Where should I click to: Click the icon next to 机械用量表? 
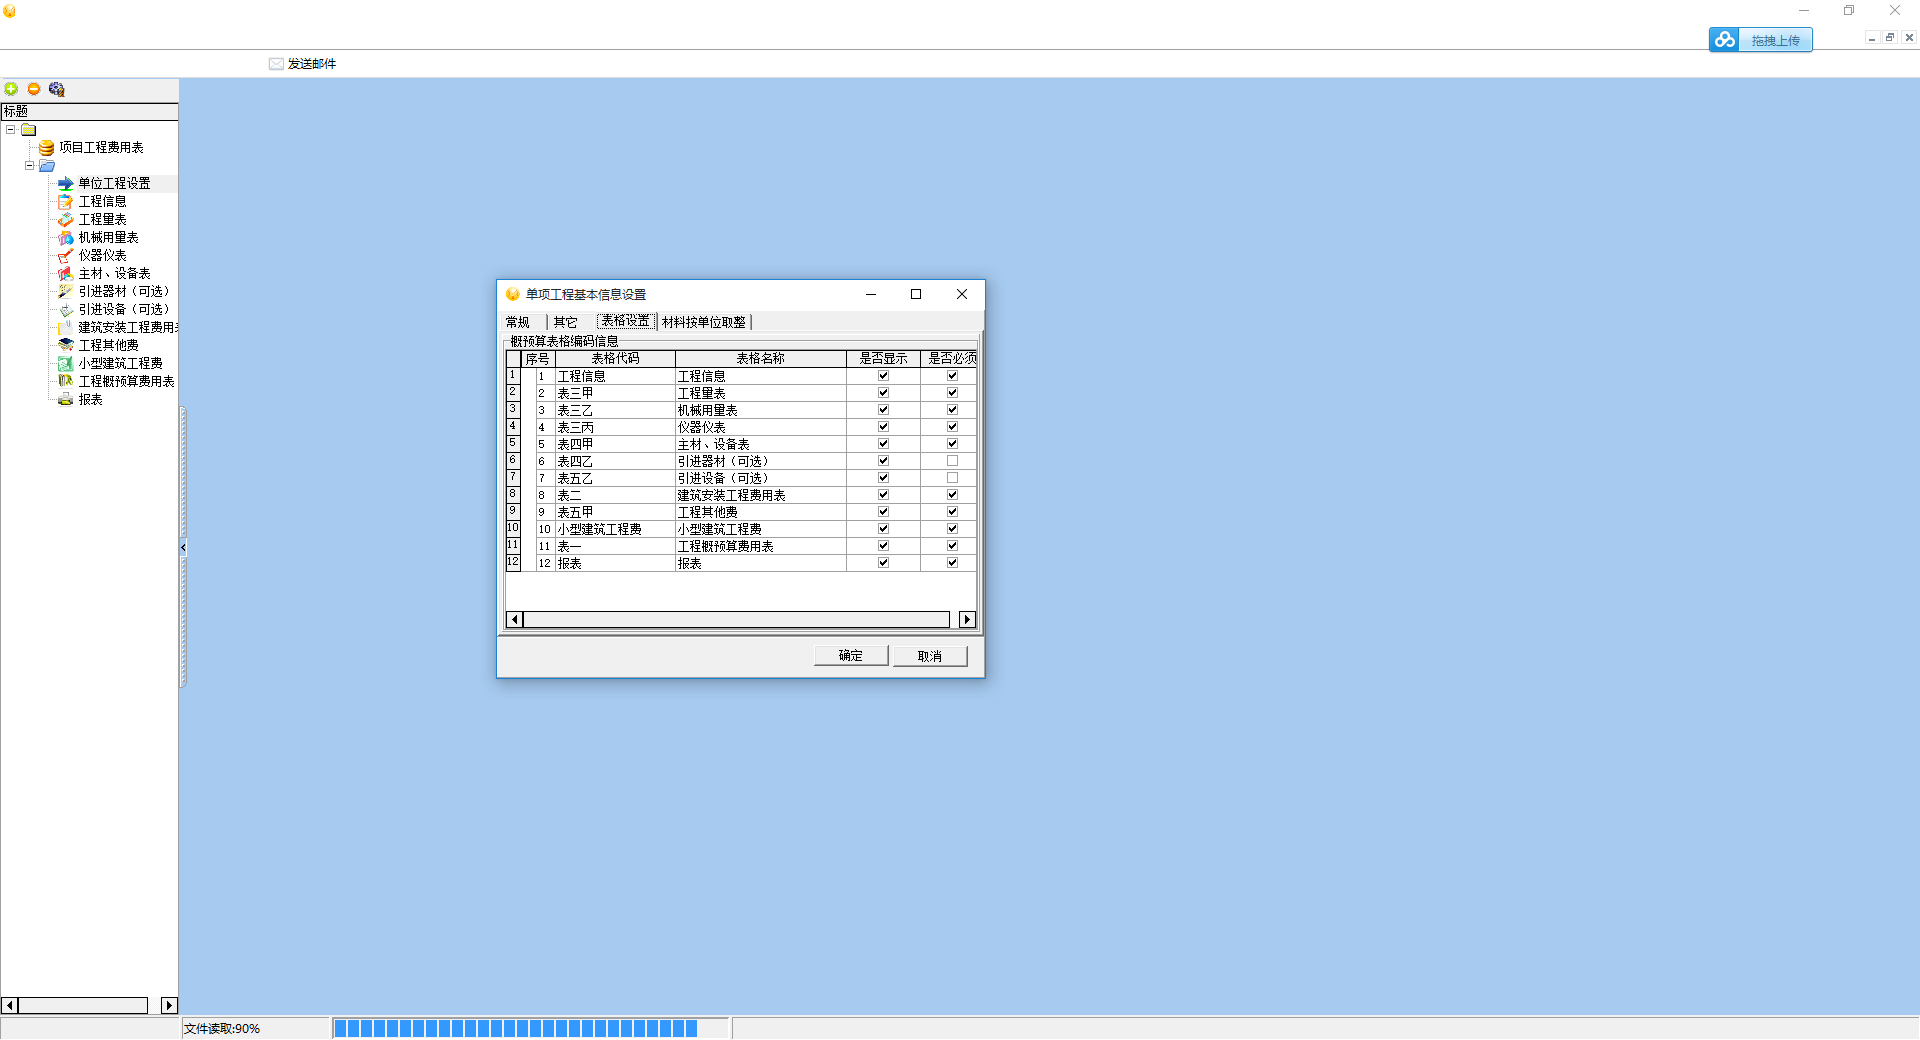[x=66, y=238]
